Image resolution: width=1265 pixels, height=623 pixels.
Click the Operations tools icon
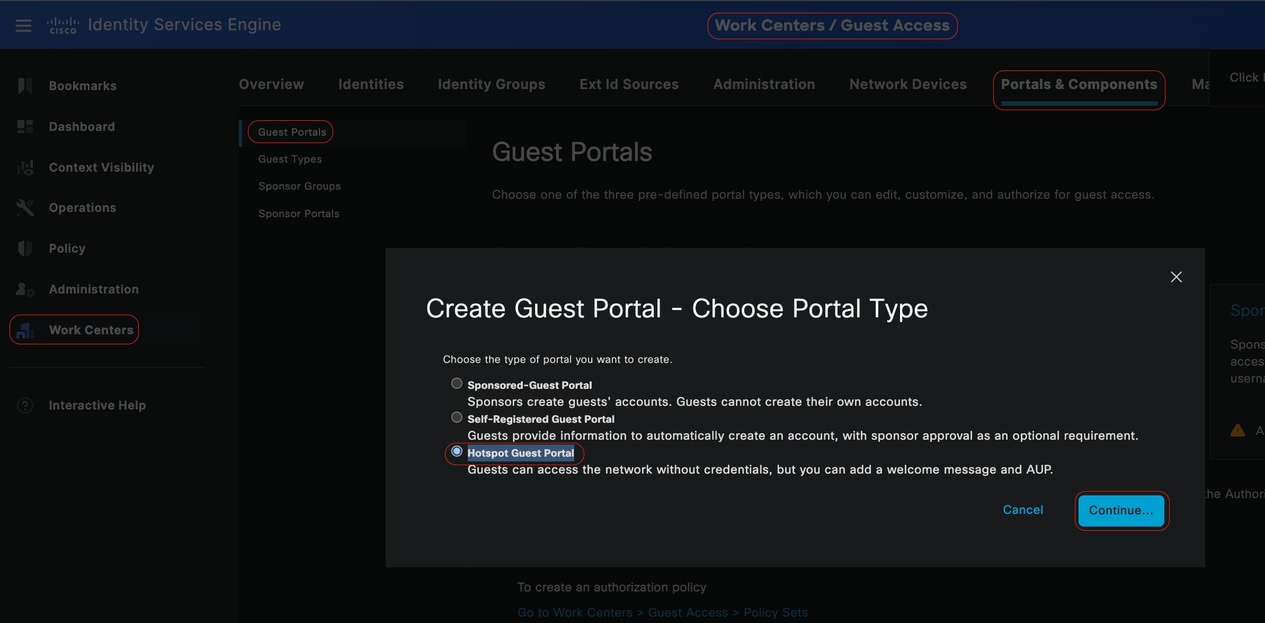[25, 208]
